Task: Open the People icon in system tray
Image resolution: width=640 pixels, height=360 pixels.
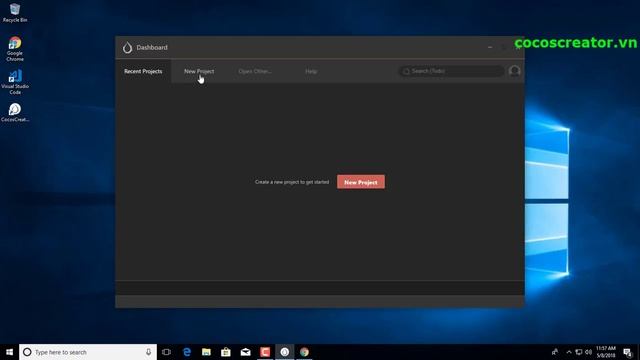Action: [x=554, y=352]
